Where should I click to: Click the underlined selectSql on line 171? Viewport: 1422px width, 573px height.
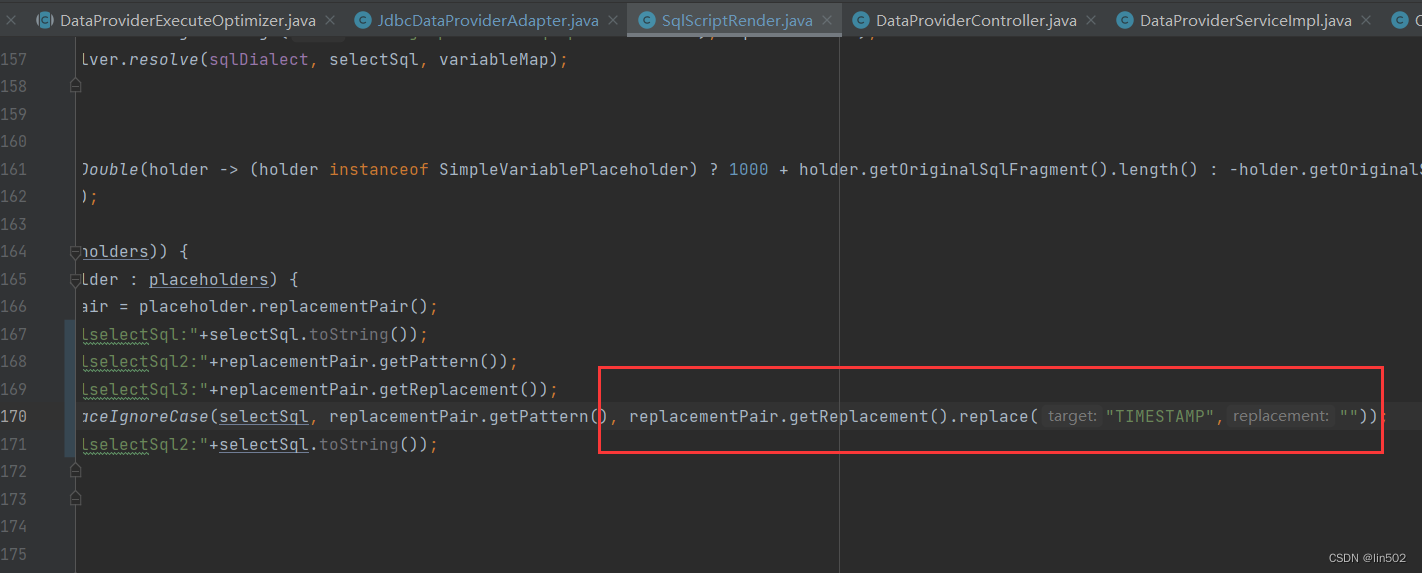click(x=264, y=444)
